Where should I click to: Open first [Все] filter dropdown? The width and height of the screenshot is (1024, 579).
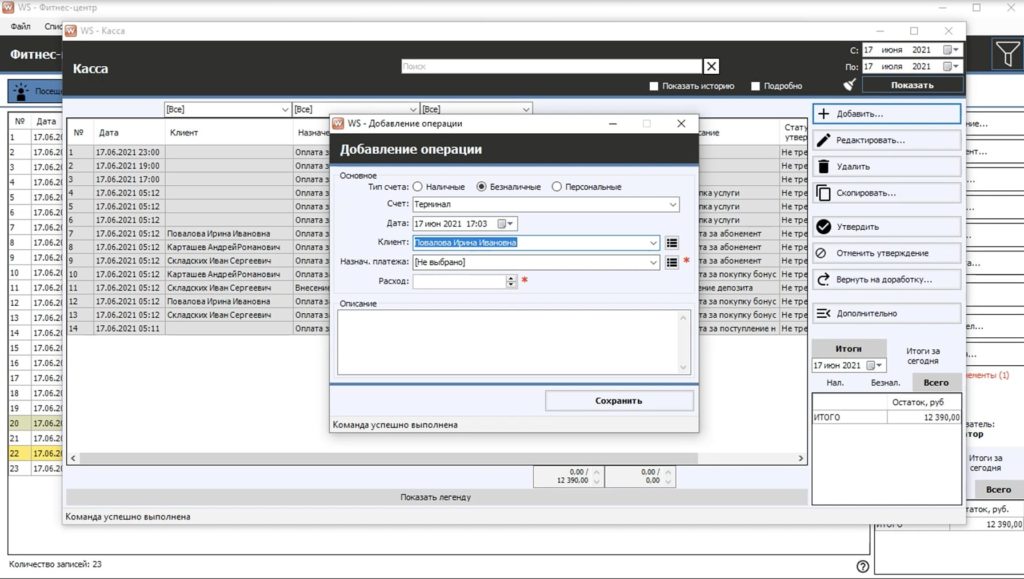(285, 109)
